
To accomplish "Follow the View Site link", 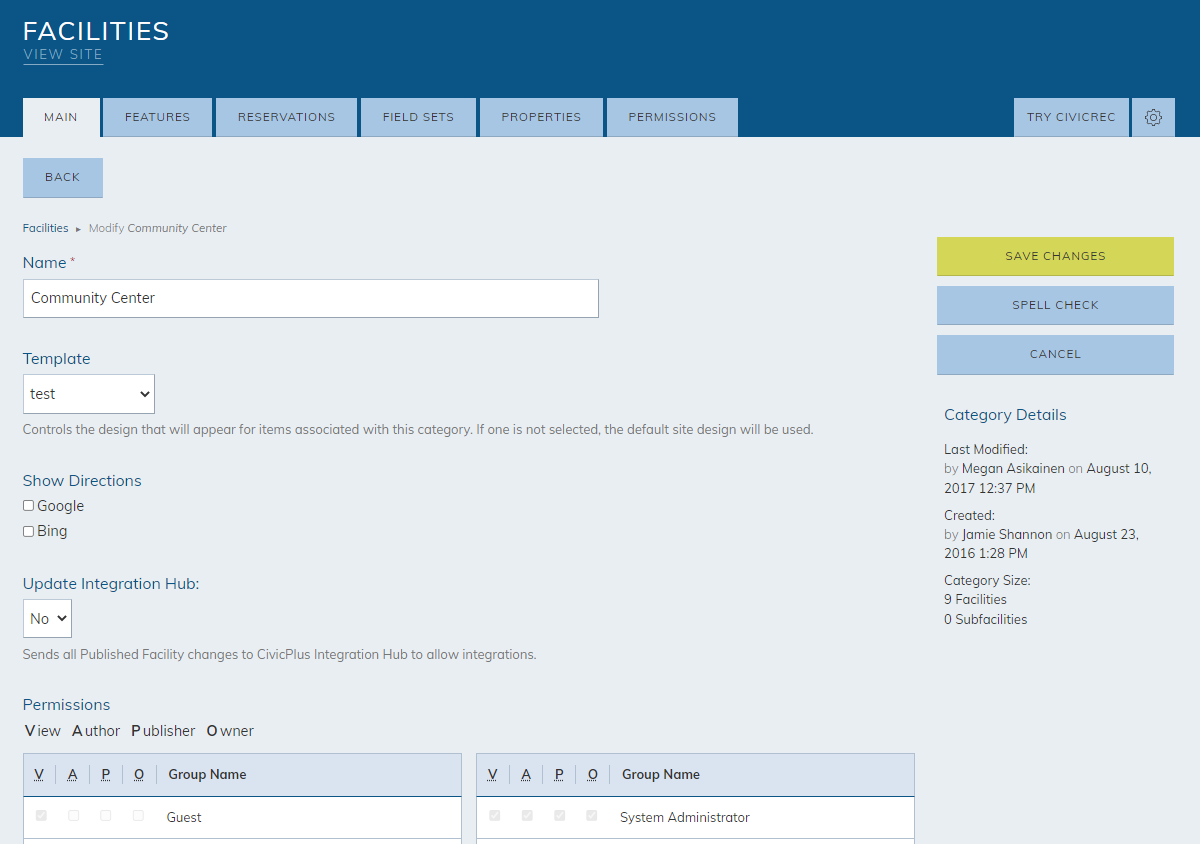I will tap(63, 55).
